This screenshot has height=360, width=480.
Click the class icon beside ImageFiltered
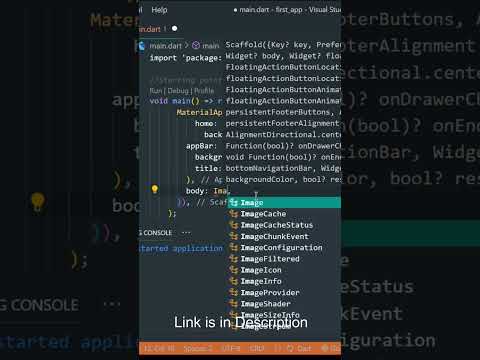234,259
